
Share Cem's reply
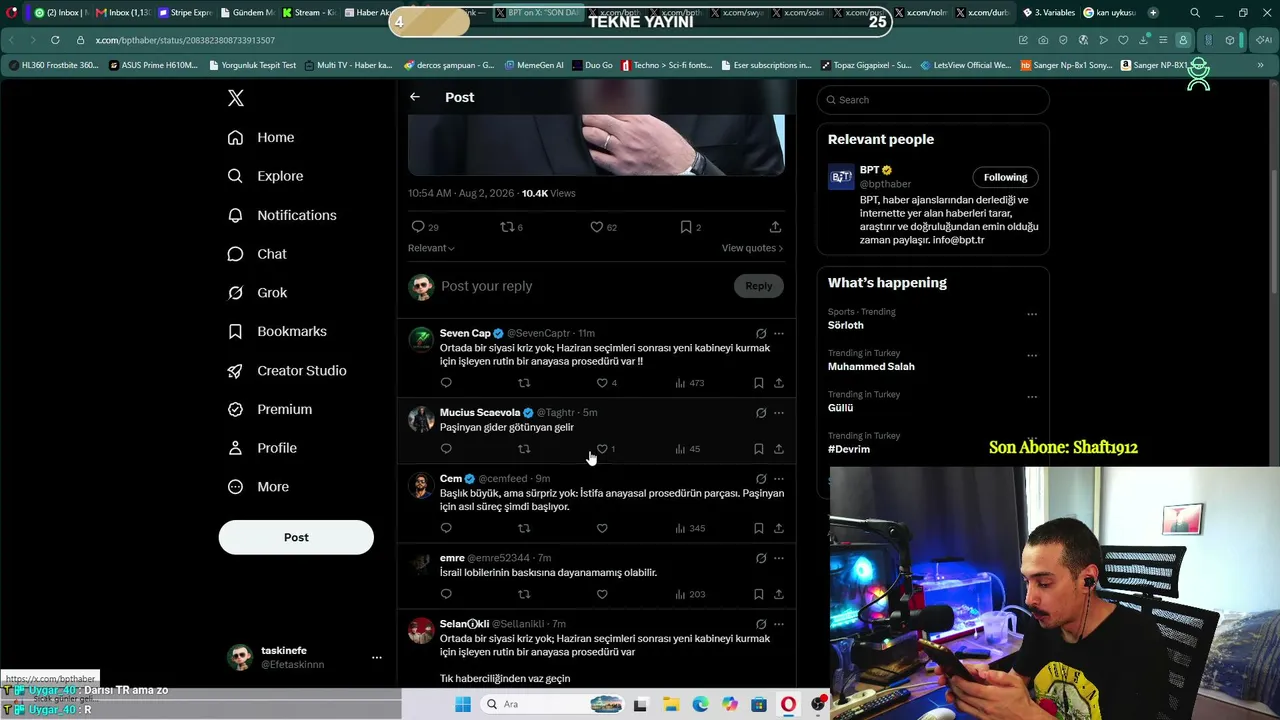coord(779,528)
